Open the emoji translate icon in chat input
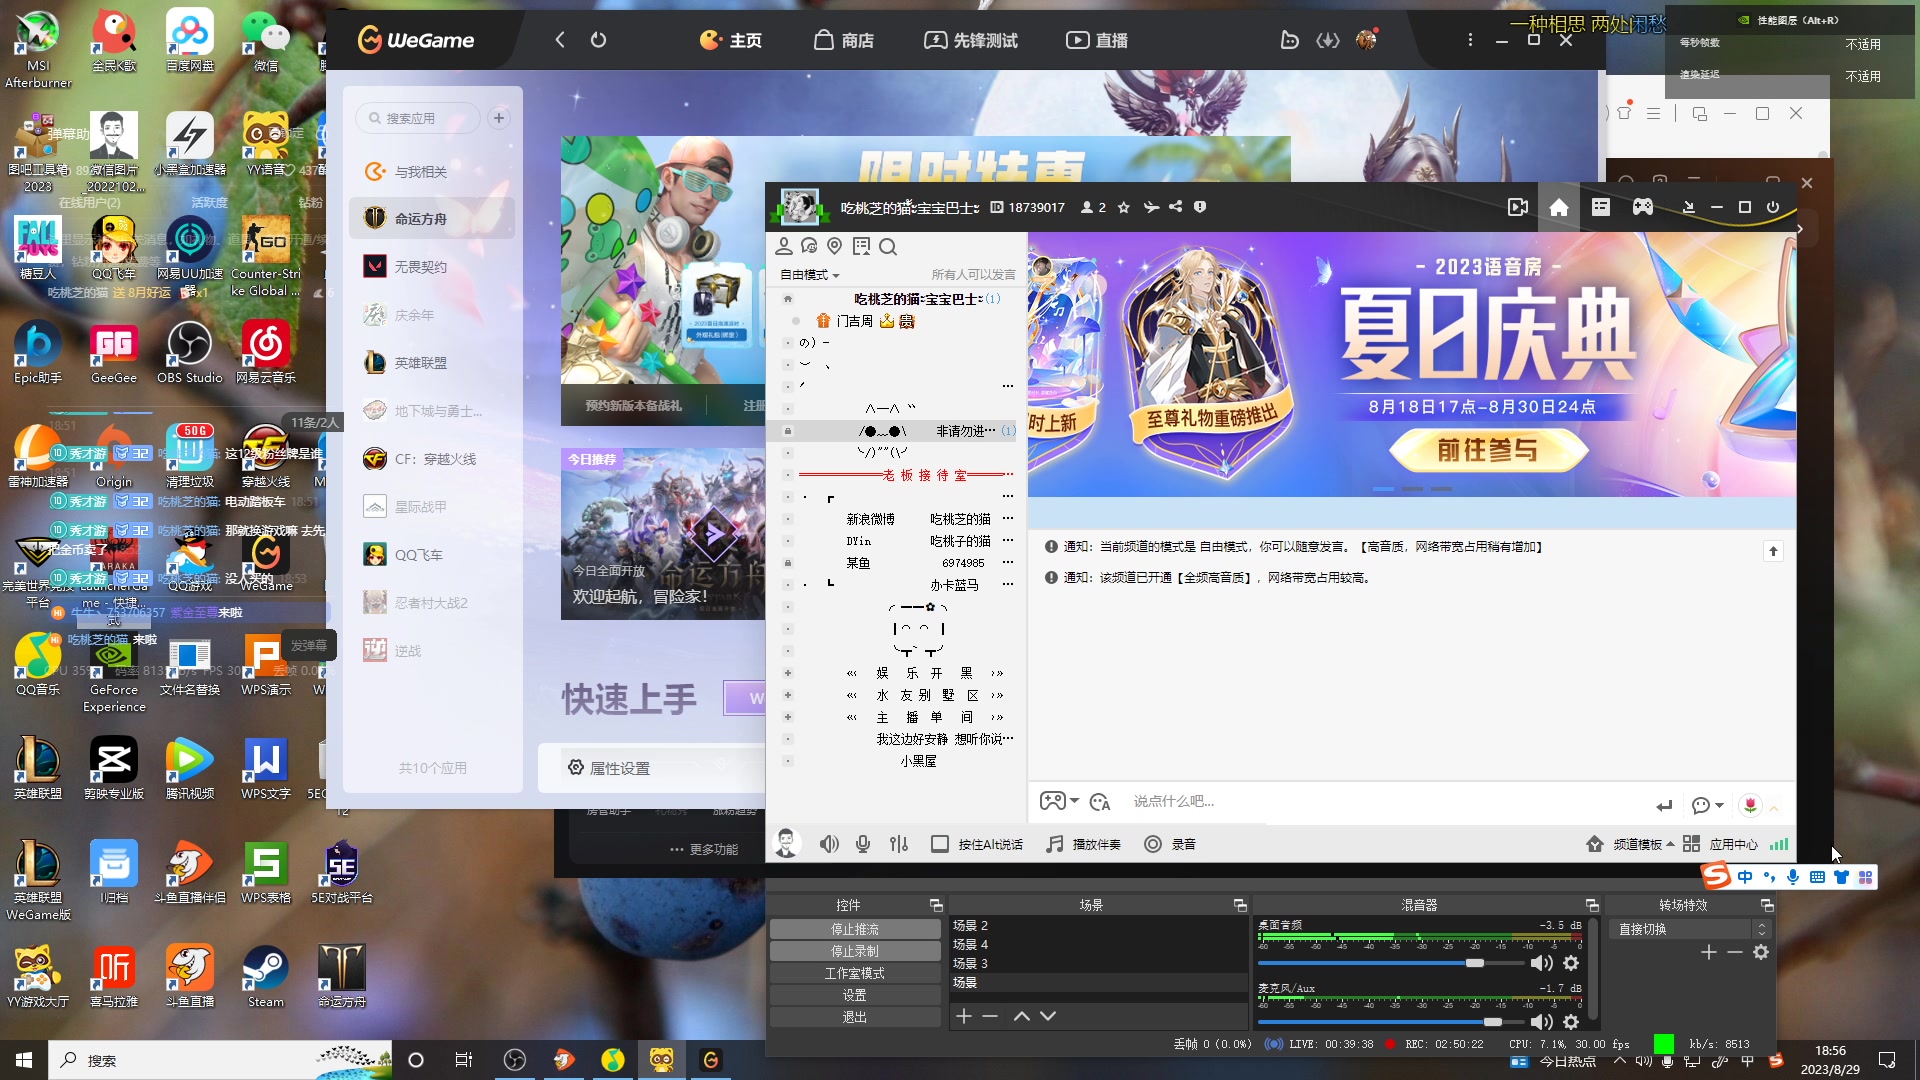Screen dimensions: 1920x1080 coord(1100,802)
